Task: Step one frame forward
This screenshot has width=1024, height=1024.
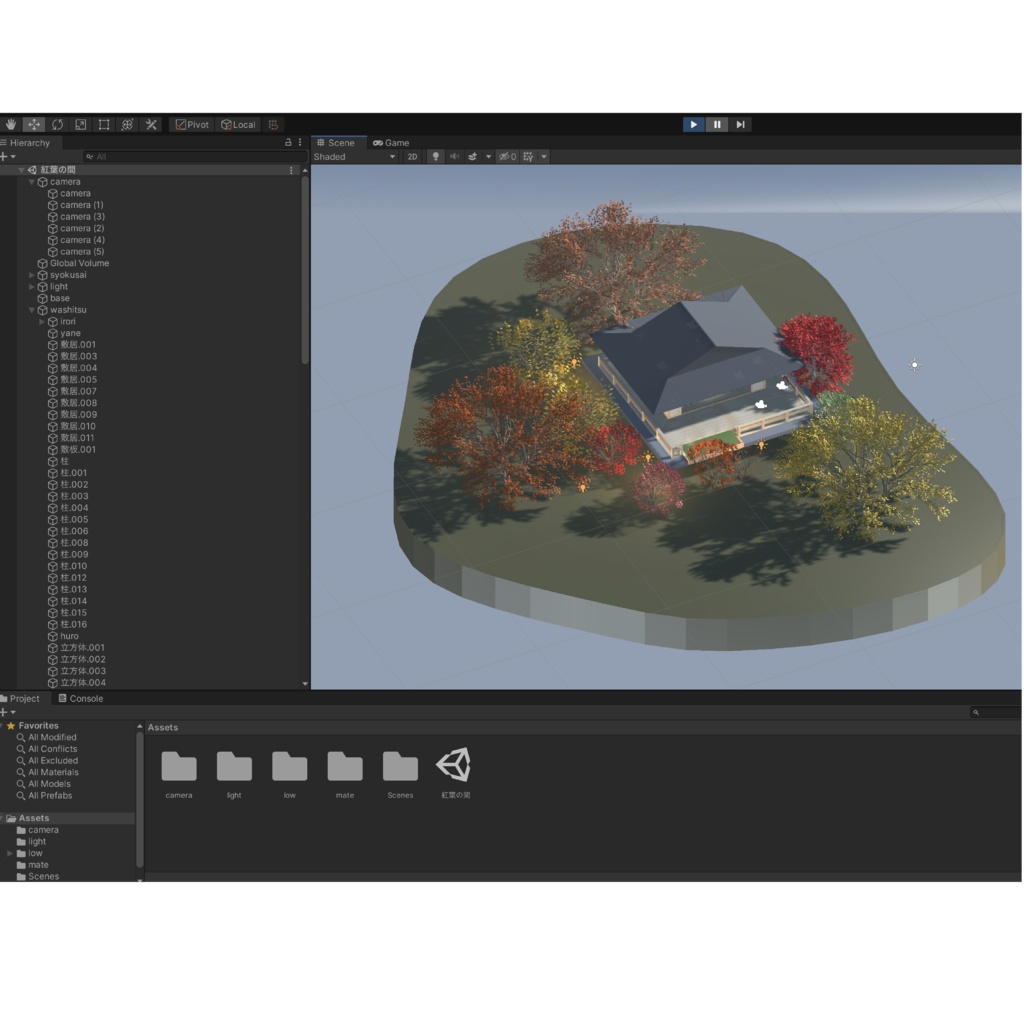Action: pos(741,124)
